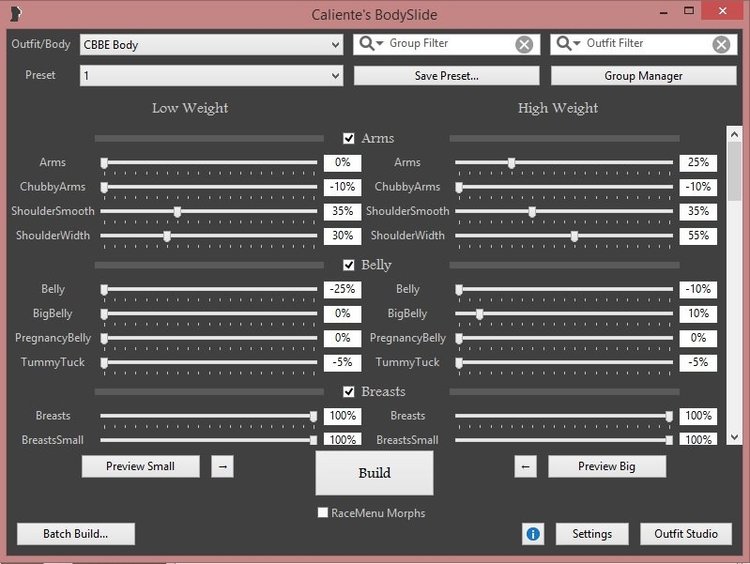Screen dimensions: 750x564
Task: Click the High Weight heading
Action: tap(558, 108)
